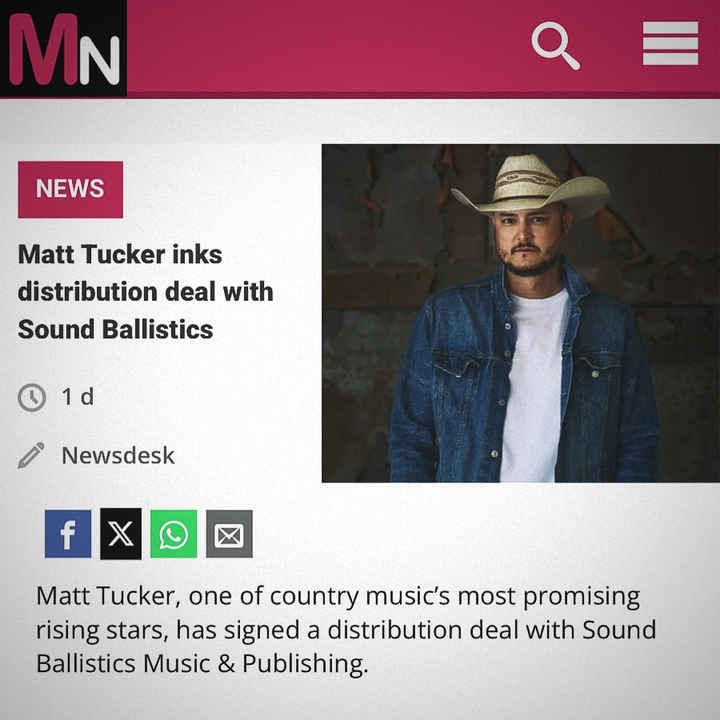This screenshot has width=720, height=720.
Task: Open the search magnifier icon
Action: pos(556,45)
